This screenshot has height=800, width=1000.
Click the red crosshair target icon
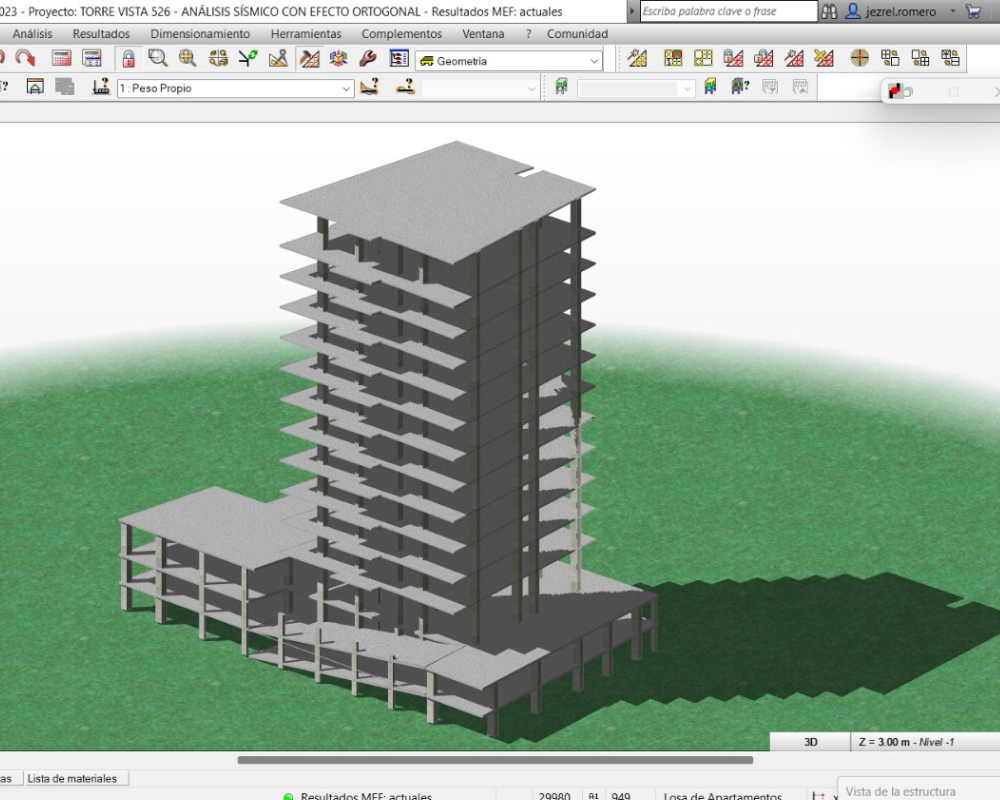pos(859,58)
